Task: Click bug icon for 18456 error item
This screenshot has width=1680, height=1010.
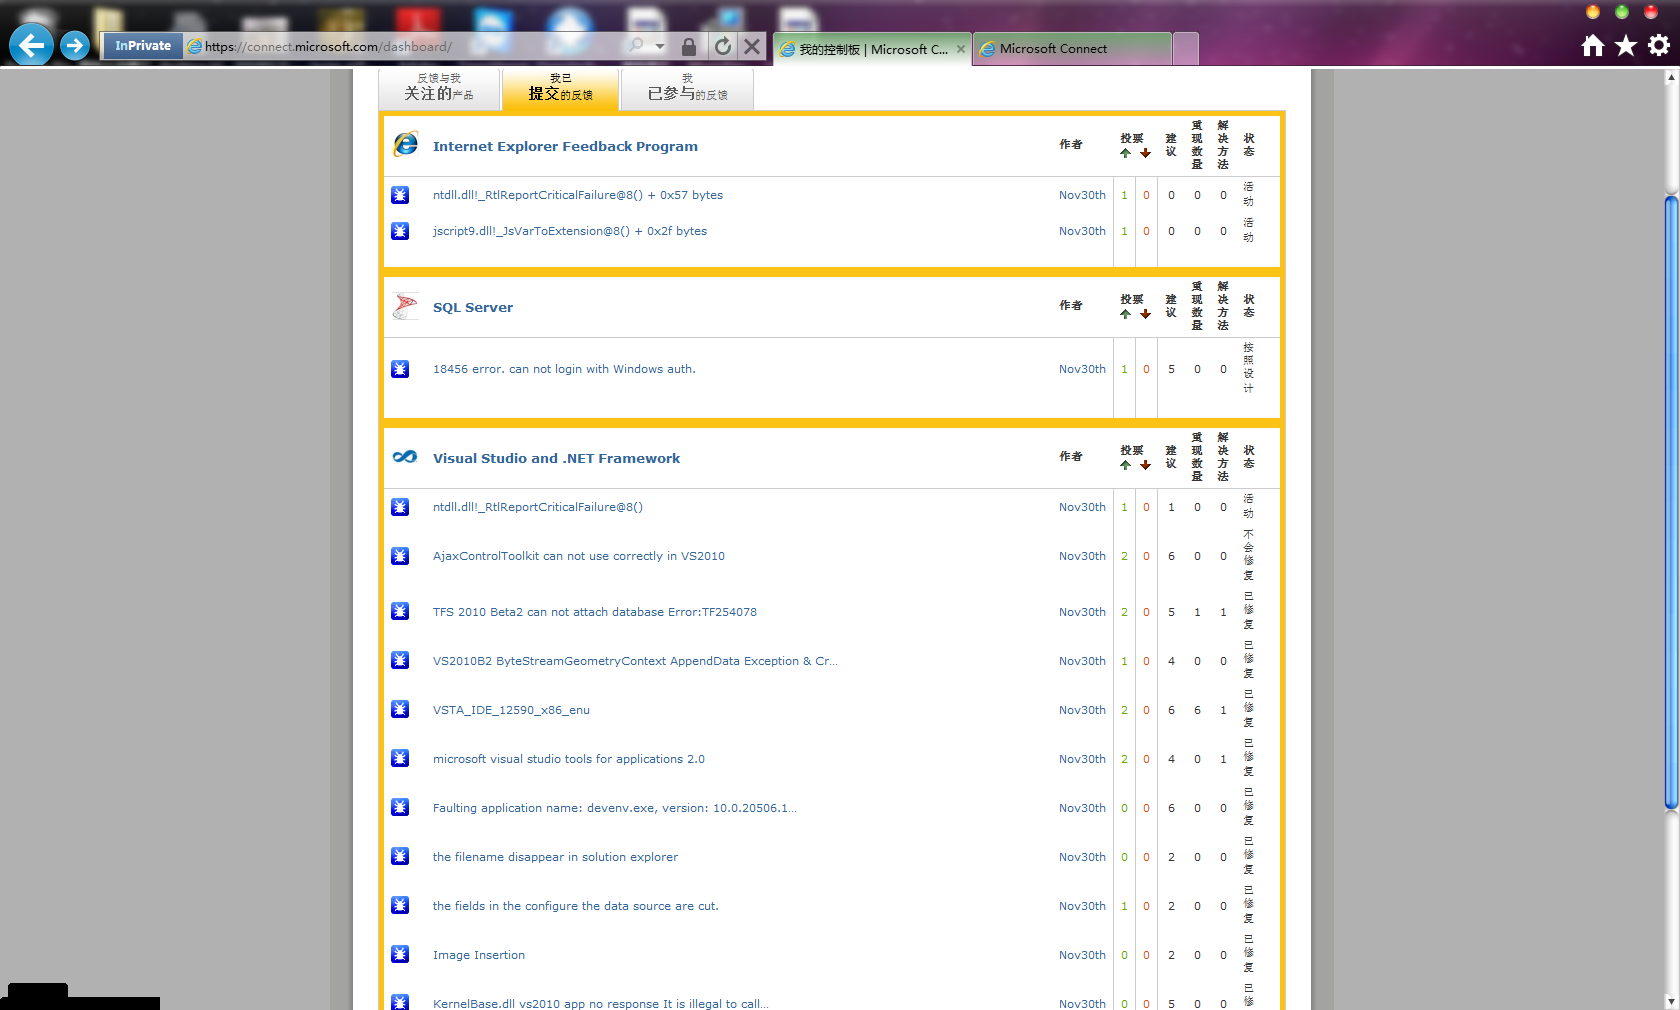Action: point(400,369)
